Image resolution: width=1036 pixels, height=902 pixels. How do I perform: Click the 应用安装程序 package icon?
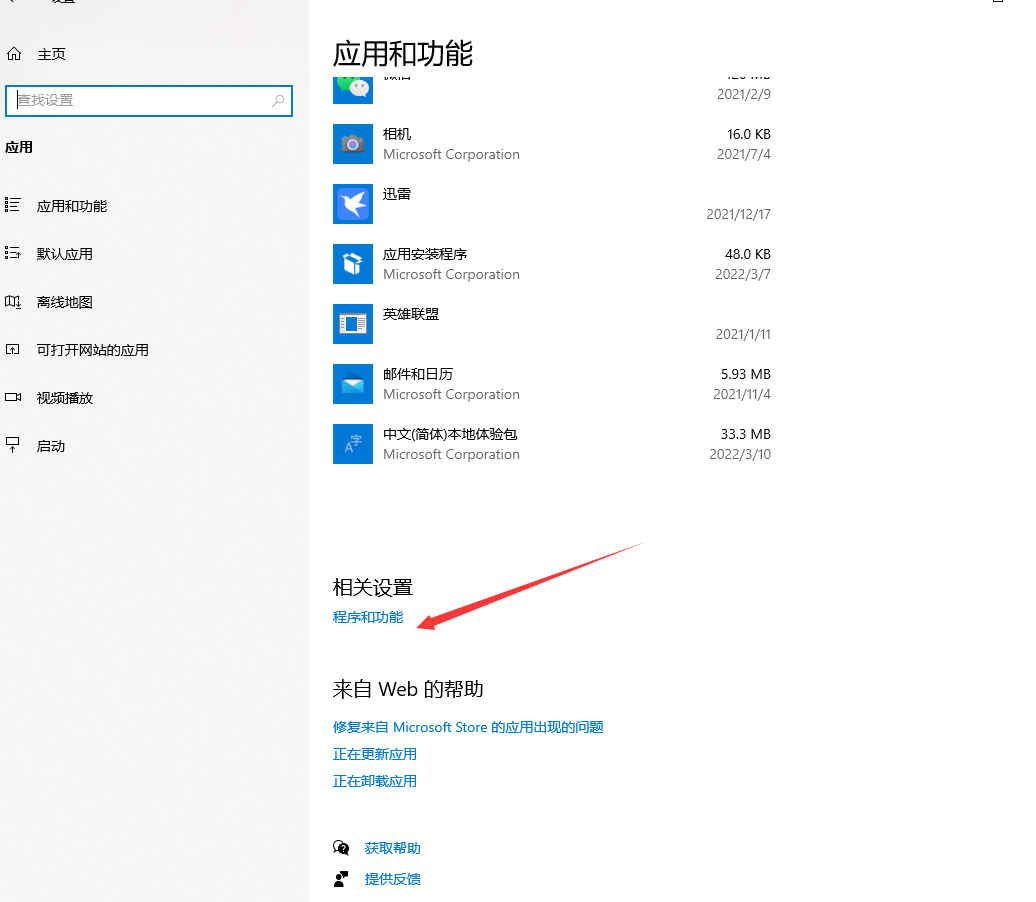(x=353, y=264)
